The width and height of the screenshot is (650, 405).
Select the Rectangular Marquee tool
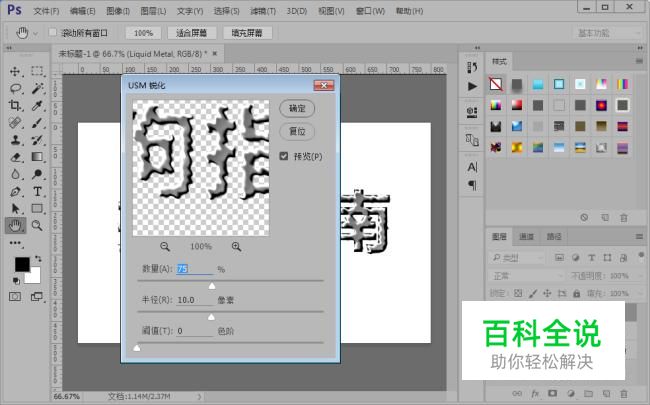(x=37, y=71)
